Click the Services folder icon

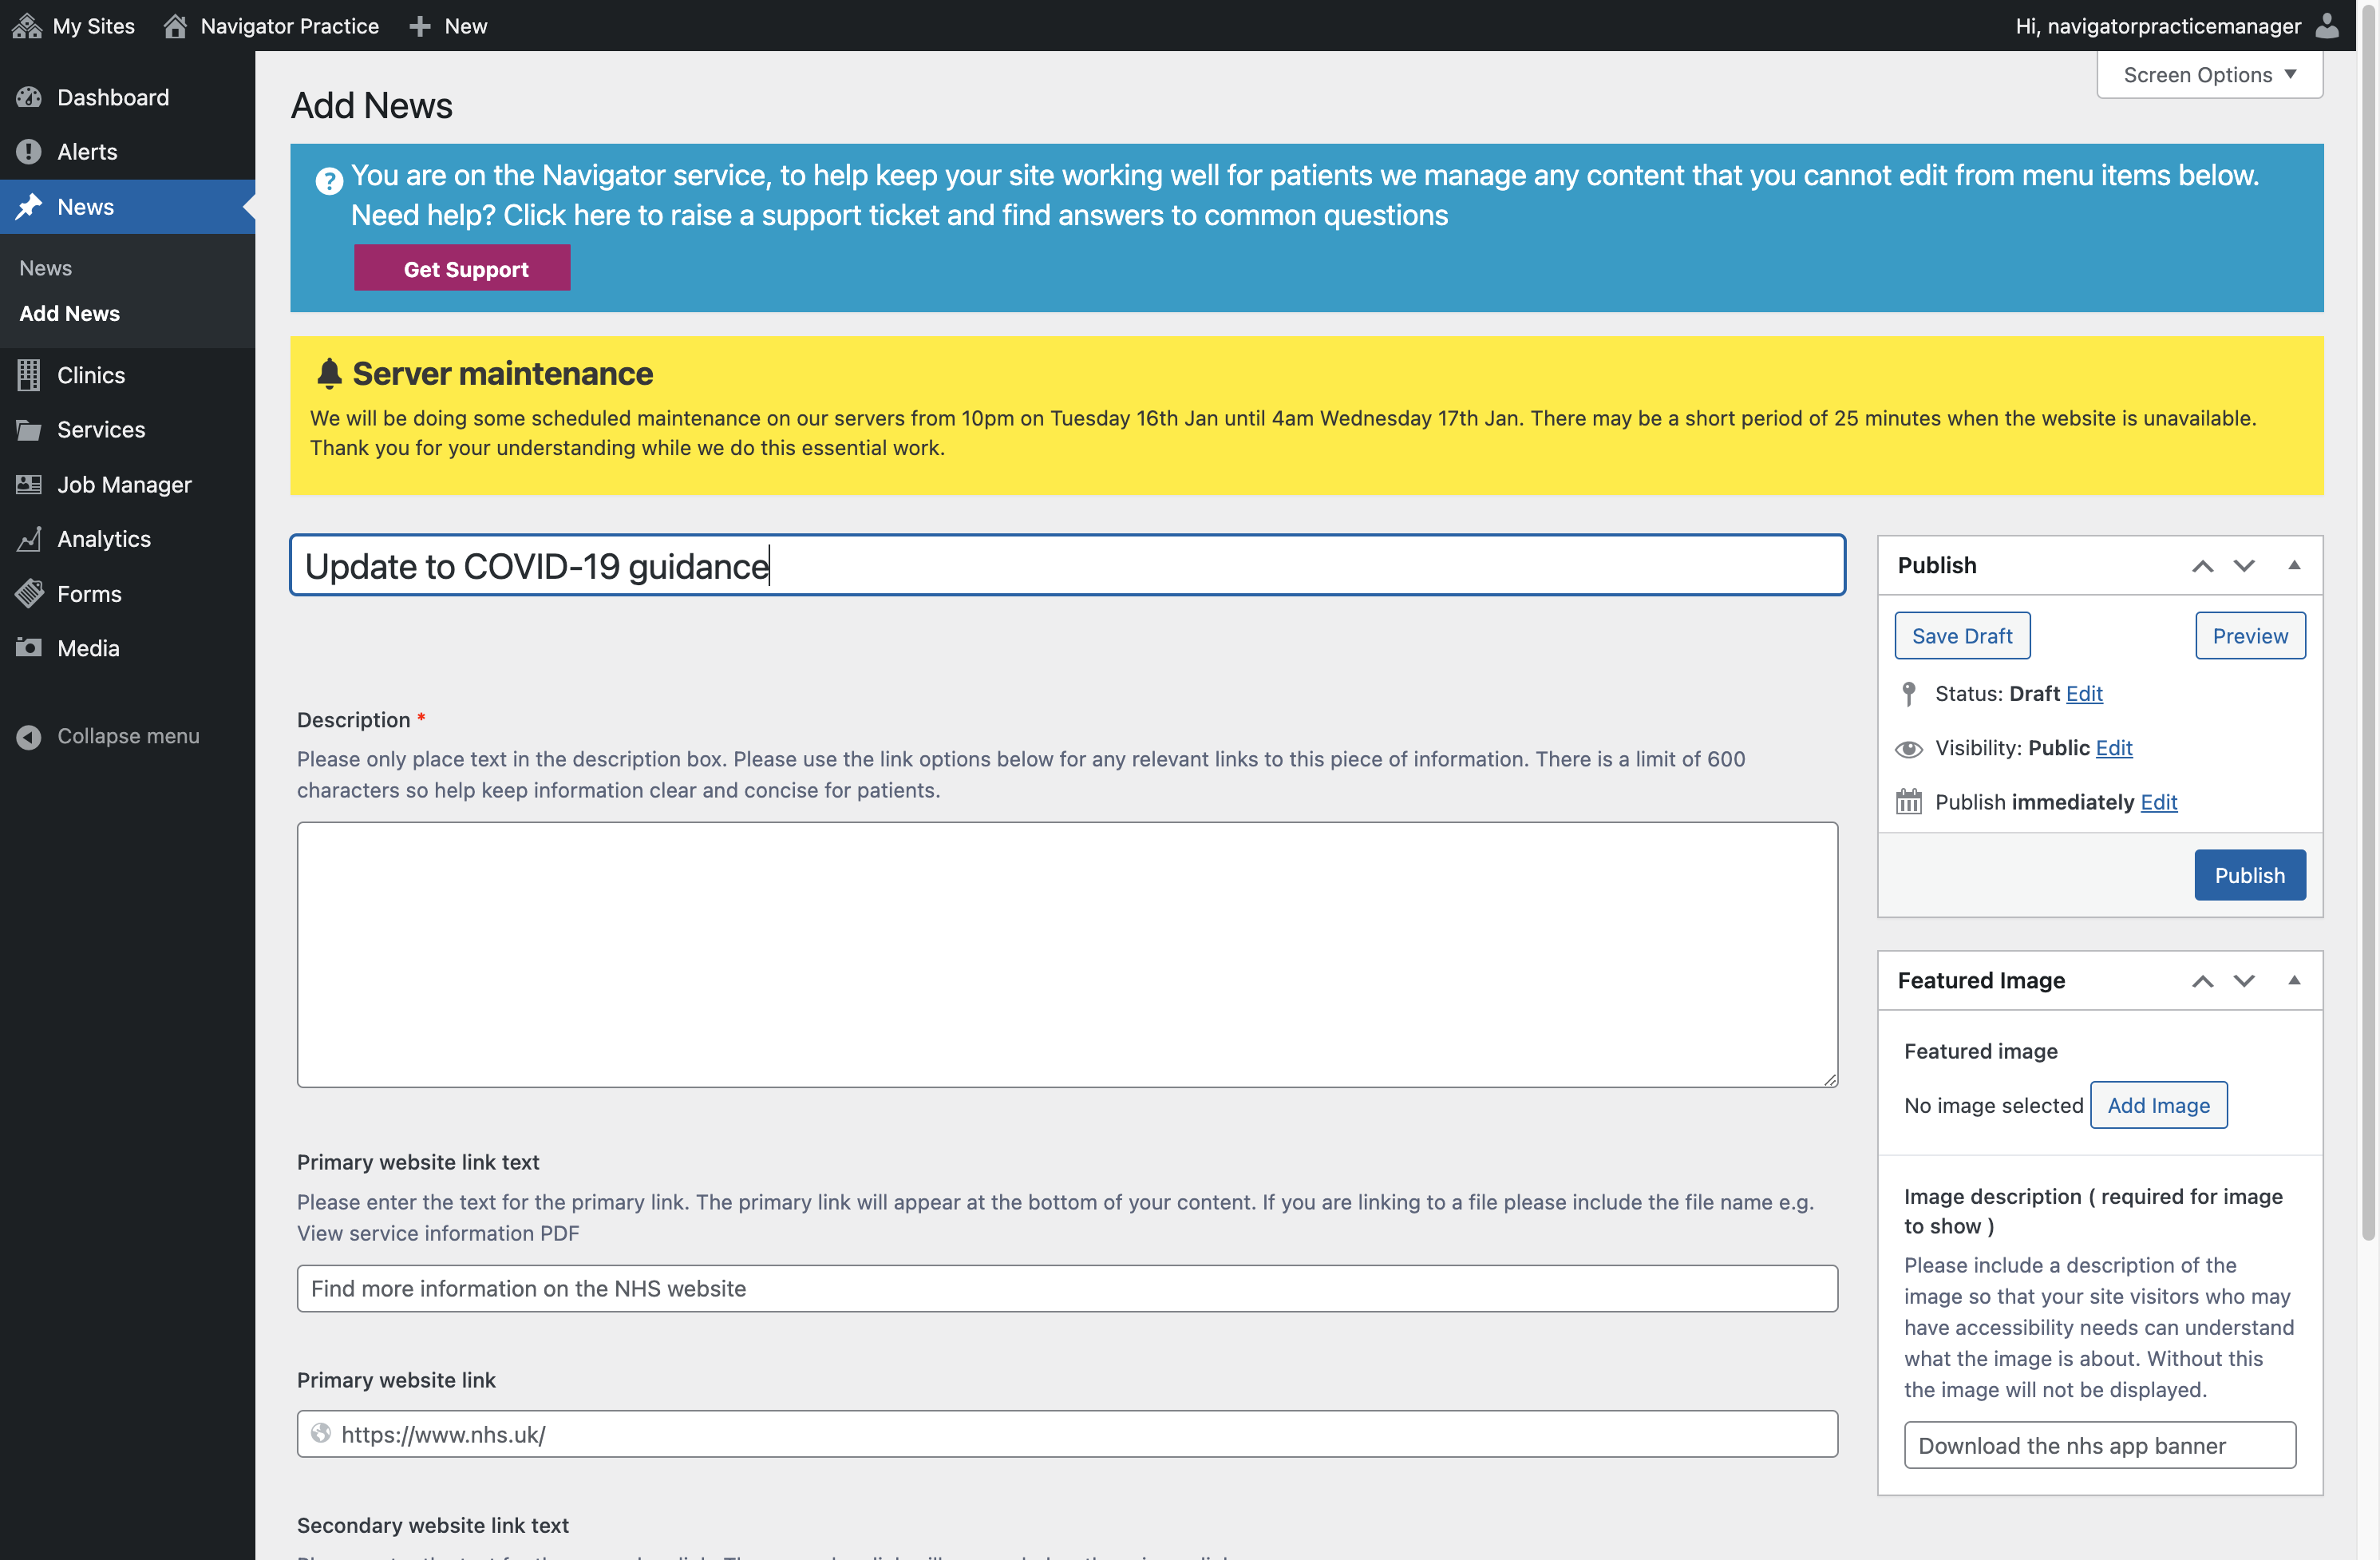[29, 430]
